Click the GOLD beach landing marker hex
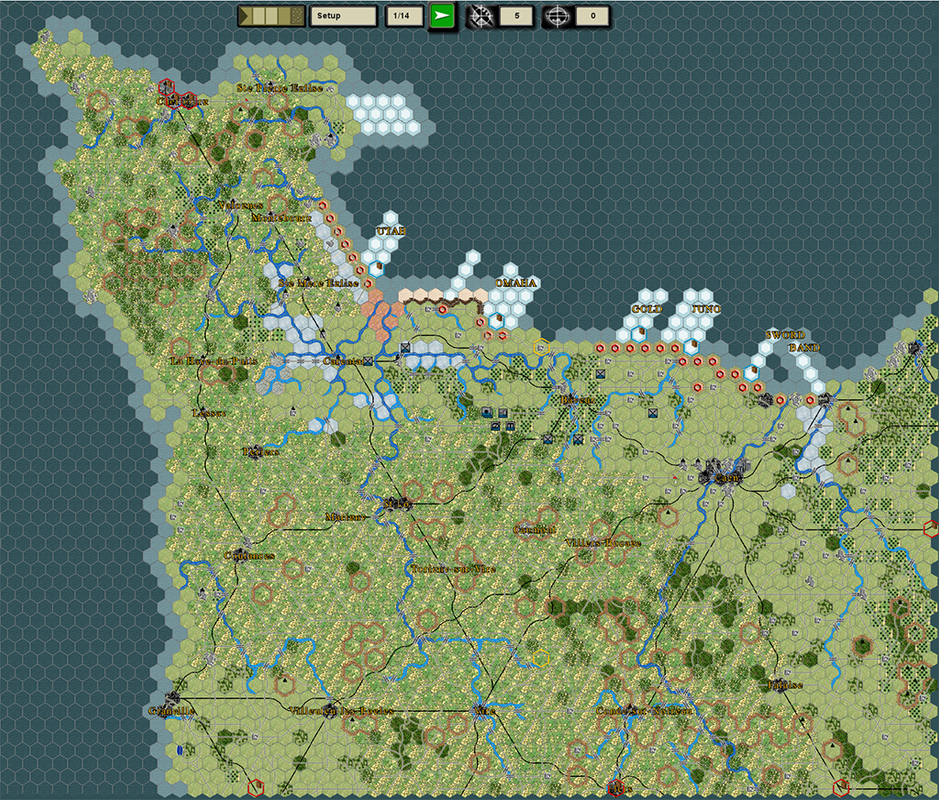The image size is (939, 800). tap(638, 334)
